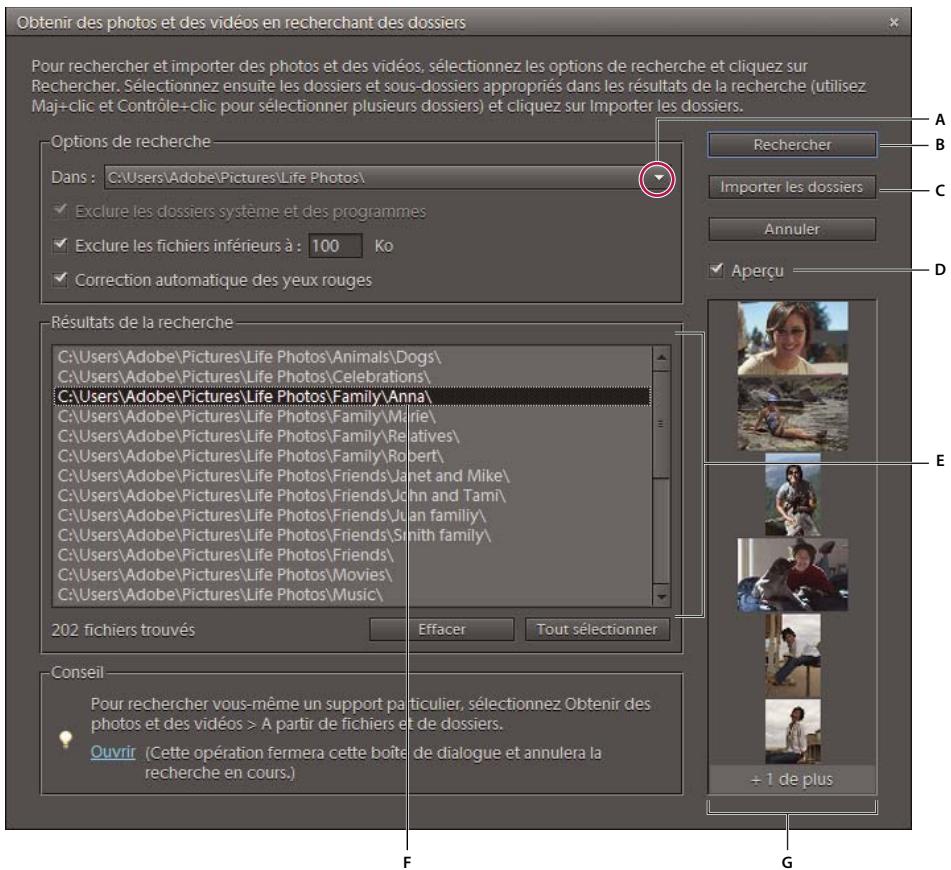The image size is (951, 870).
Task: Select the Life Photos\Music result
Action: click(x=352, y=595)
